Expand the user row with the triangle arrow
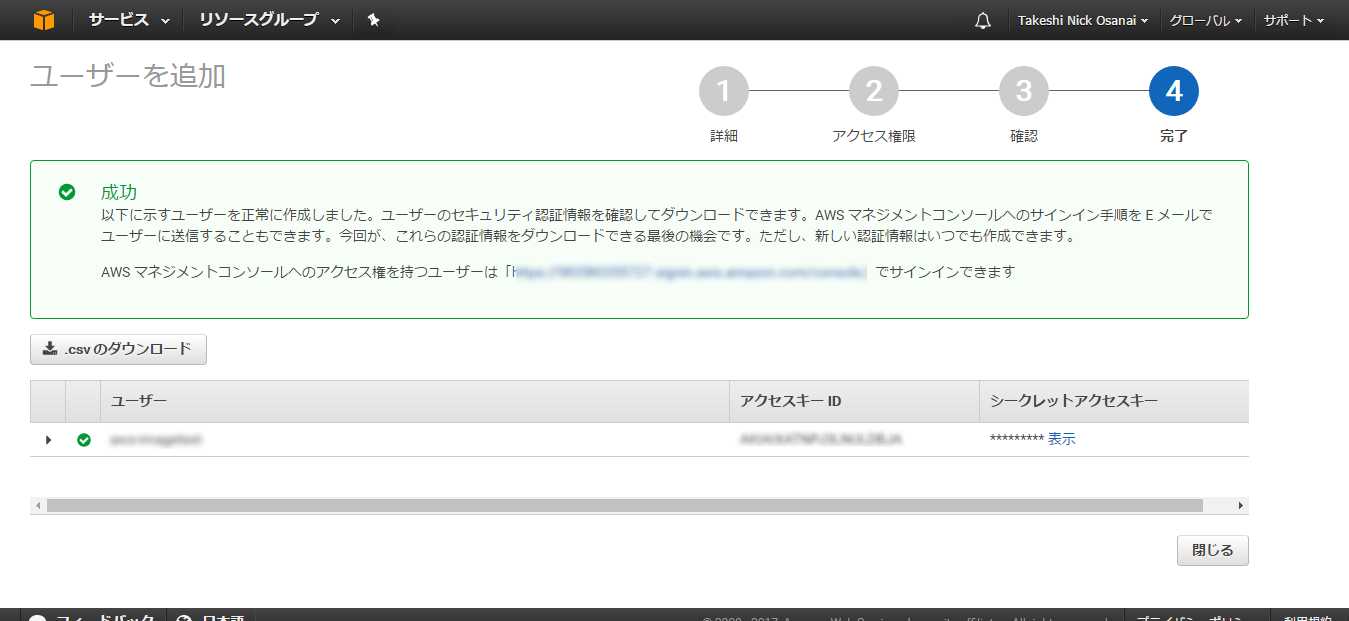This screenshot has height=621, width=1349. click(48, 440)
